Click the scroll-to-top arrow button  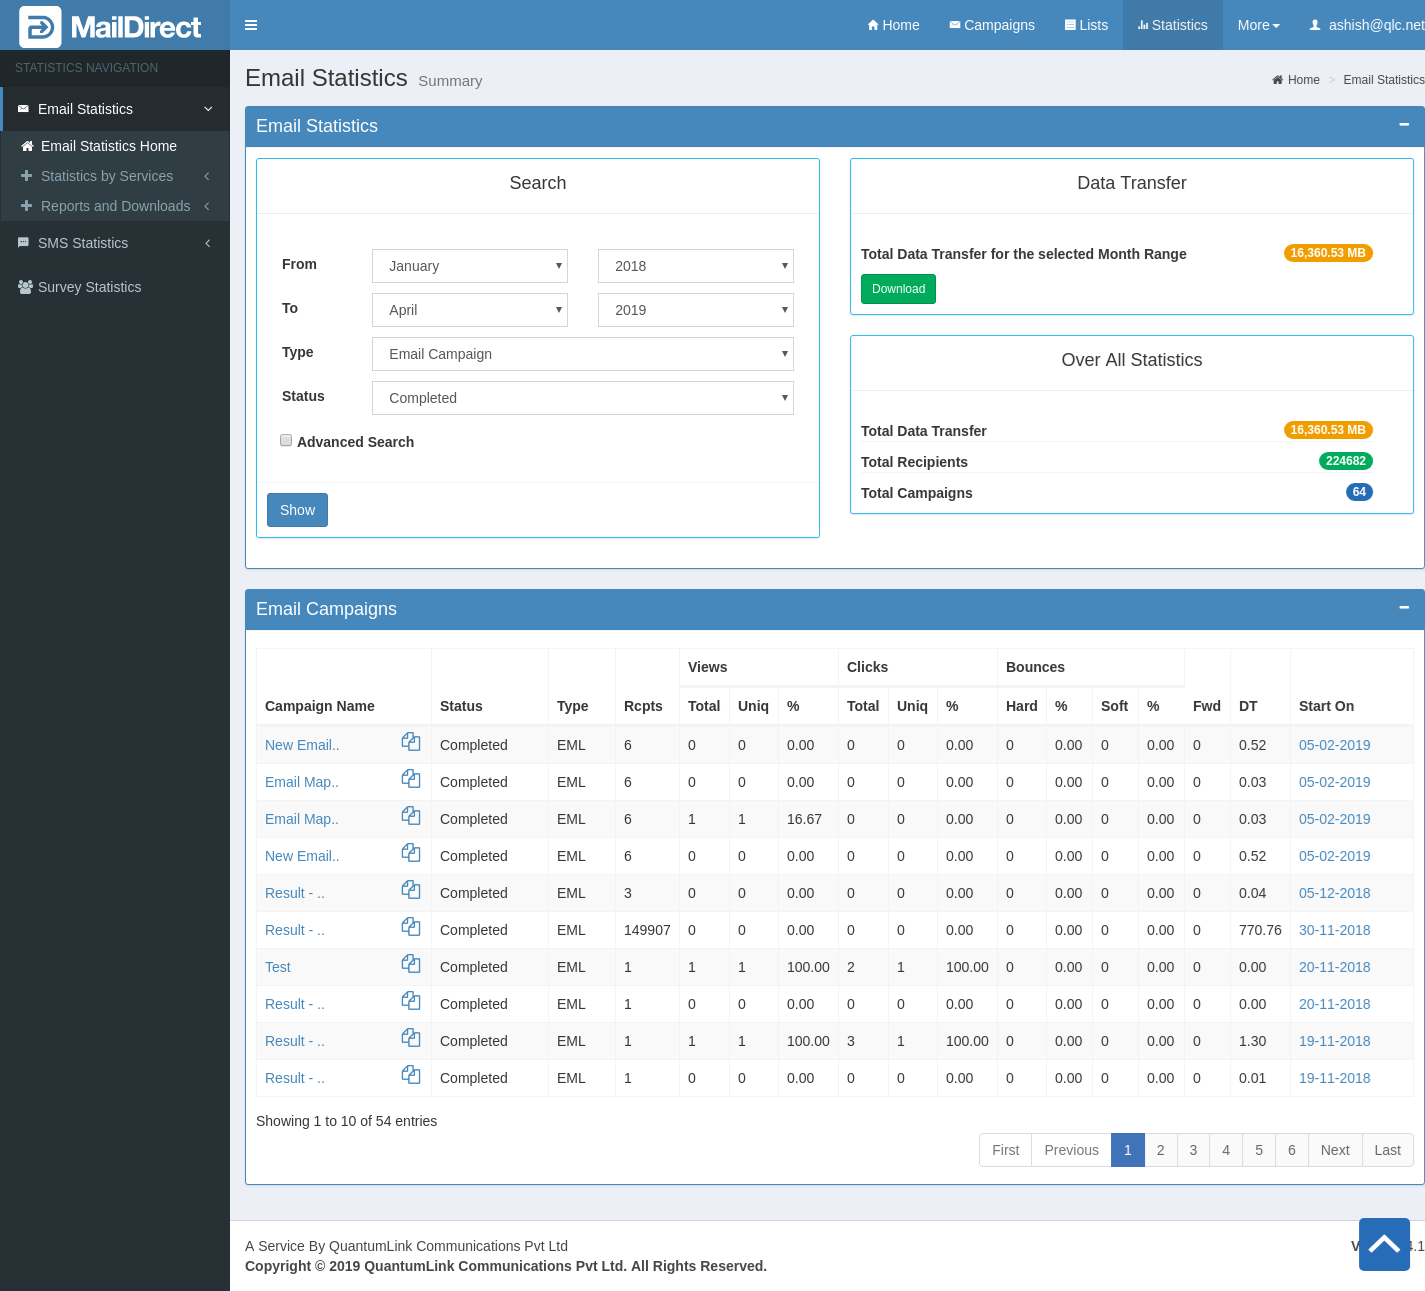(1384, 1244)
